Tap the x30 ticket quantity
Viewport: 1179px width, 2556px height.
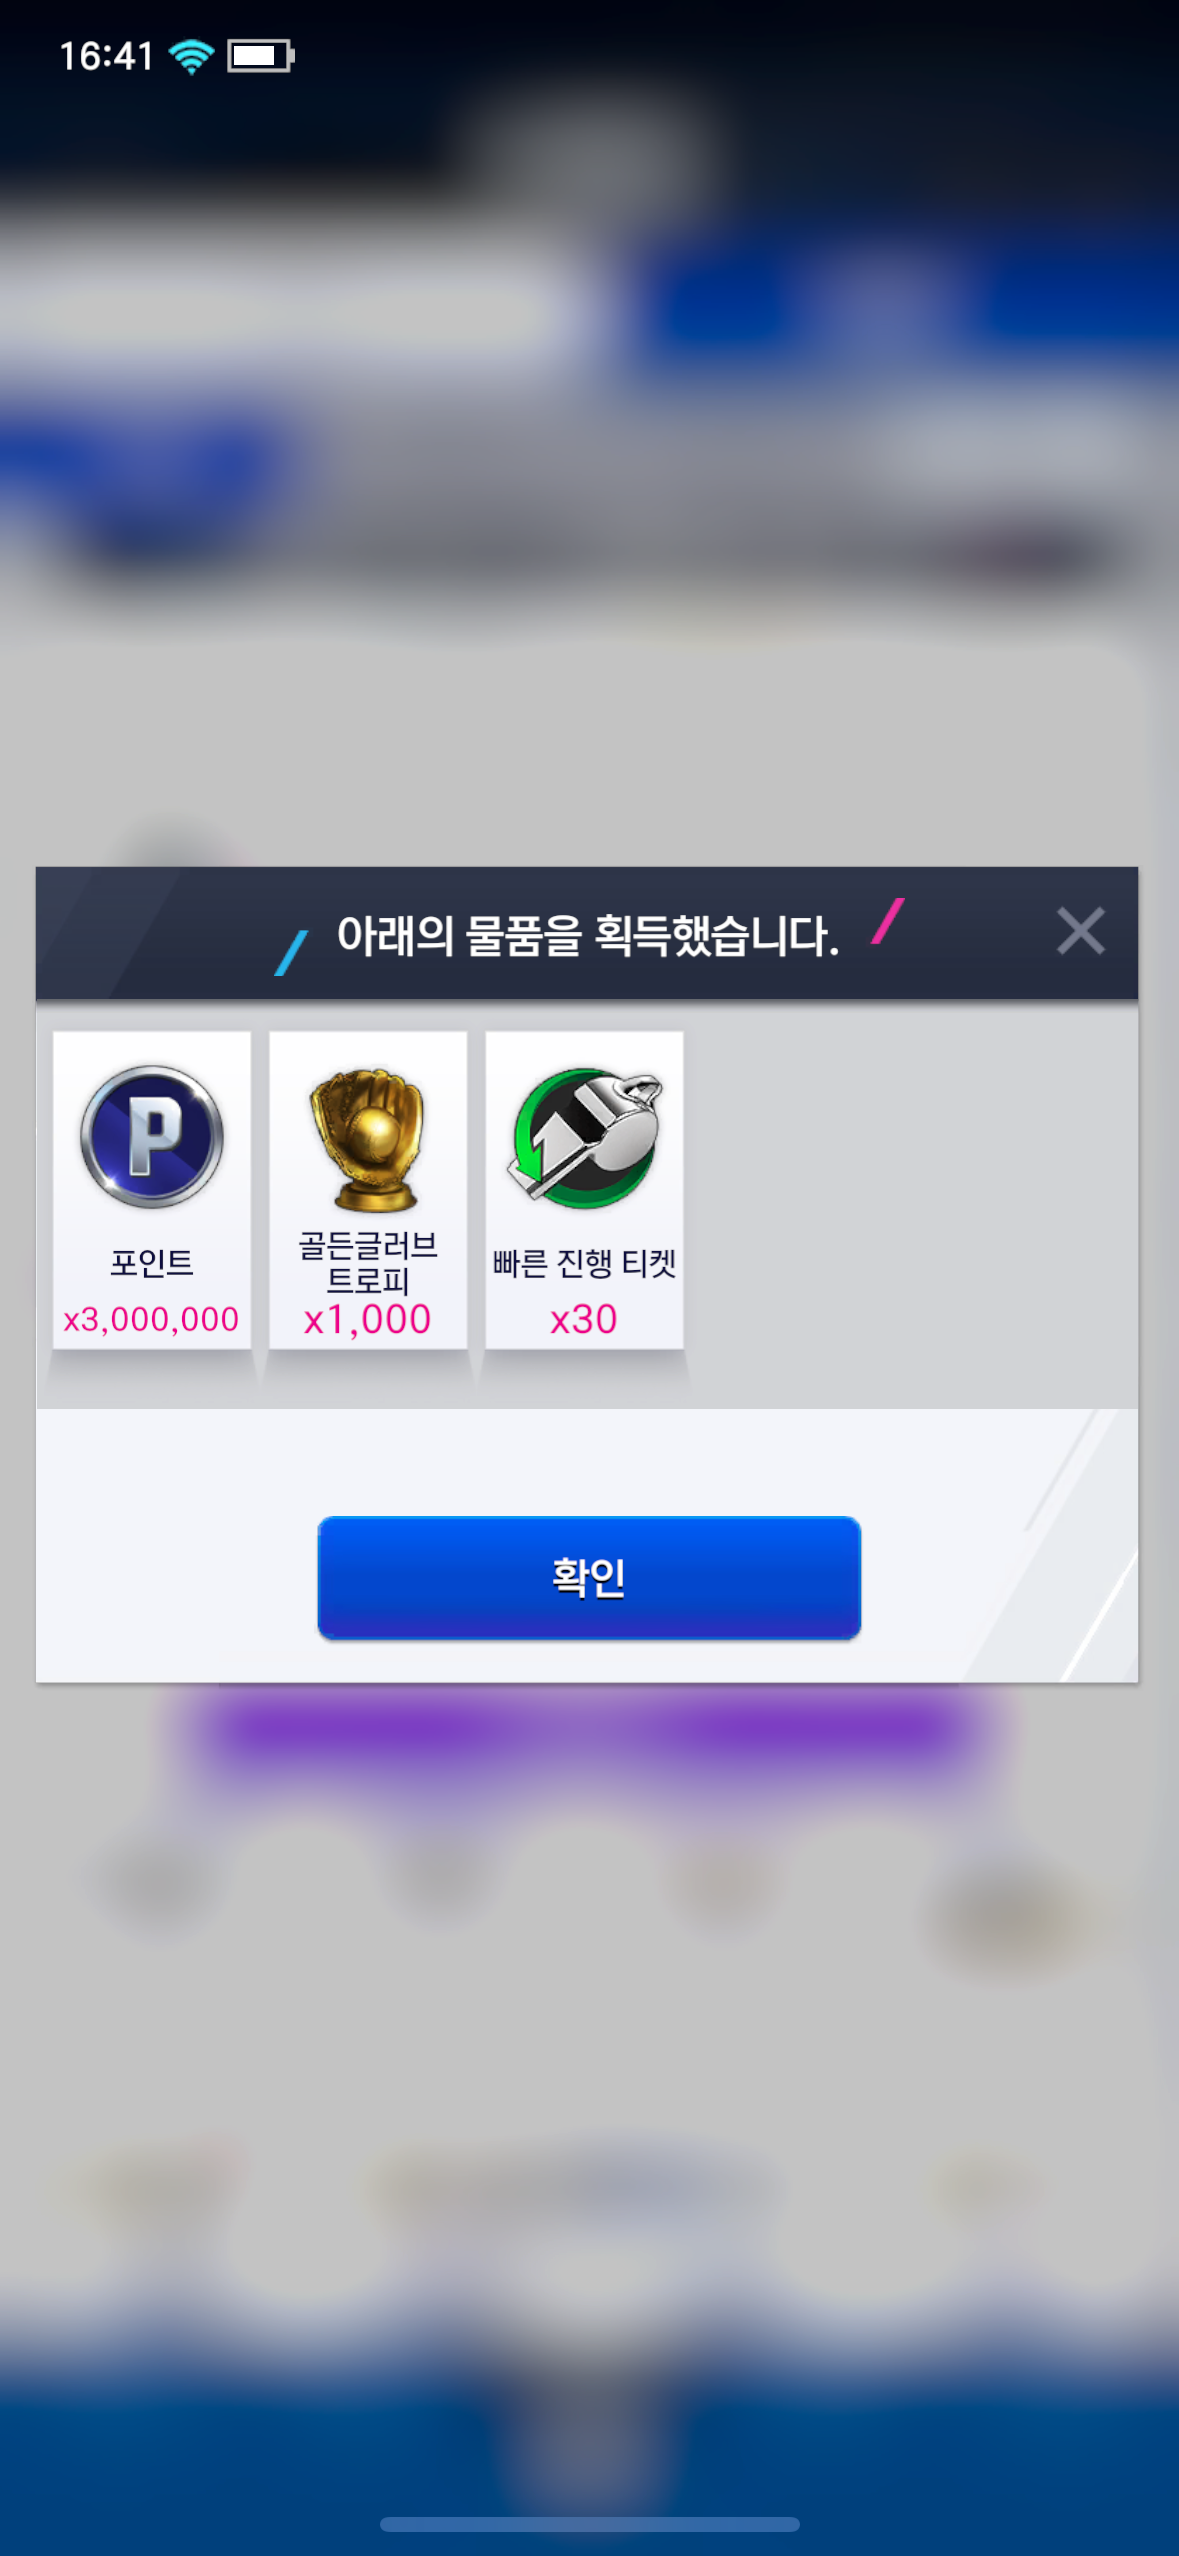pos(584,1319)
